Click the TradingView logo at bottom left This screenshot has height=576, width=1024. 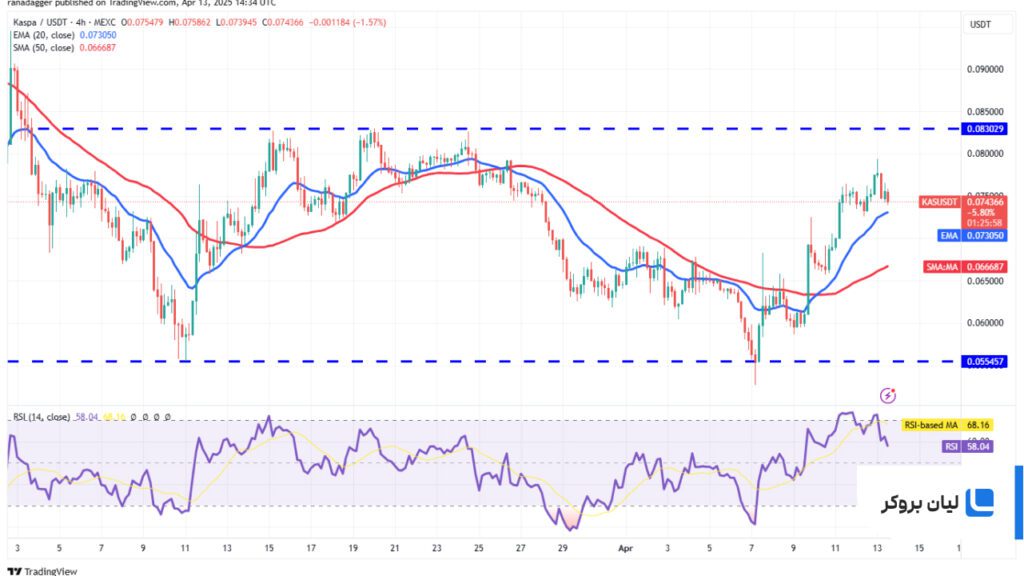42,571
